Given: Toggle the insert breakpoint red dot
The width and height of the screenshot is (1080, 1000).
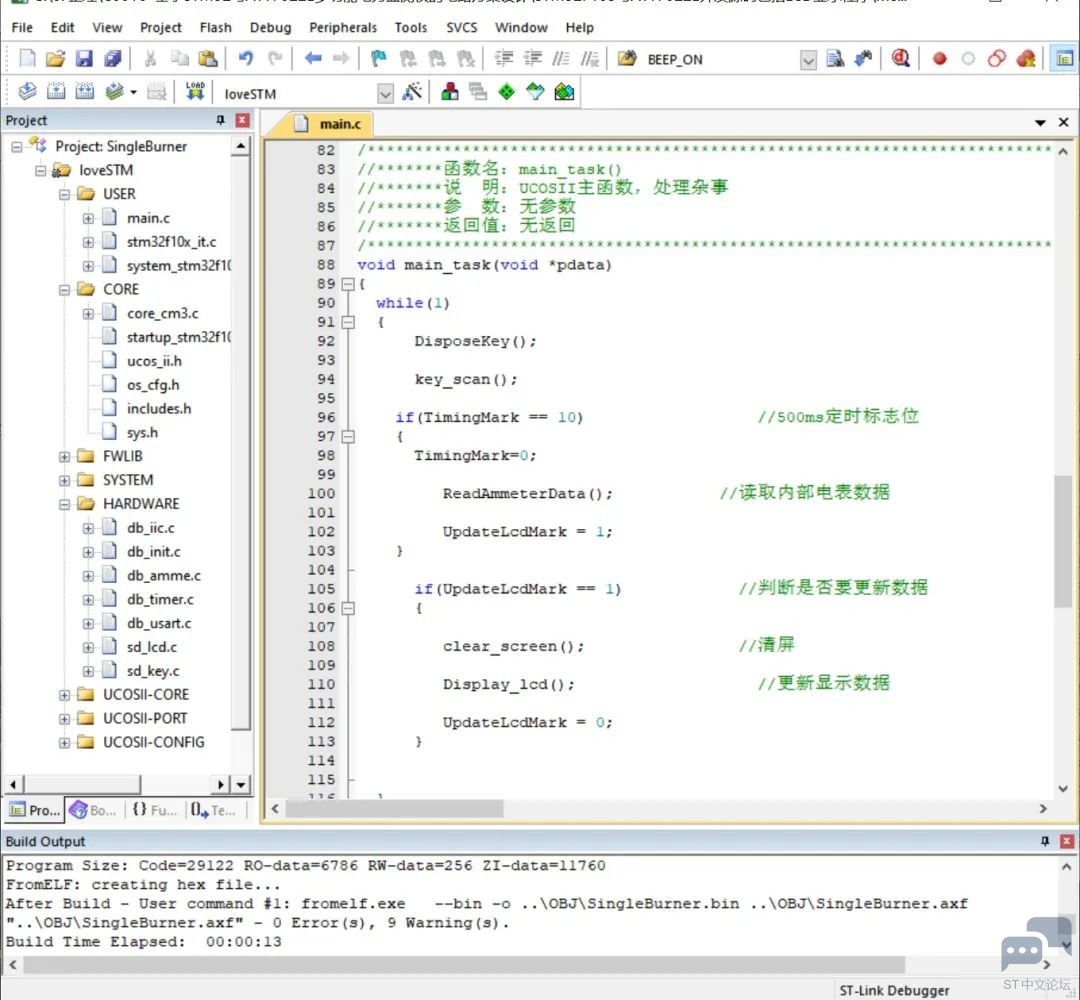Looking at the screenshot, I should tap(939, 59).
